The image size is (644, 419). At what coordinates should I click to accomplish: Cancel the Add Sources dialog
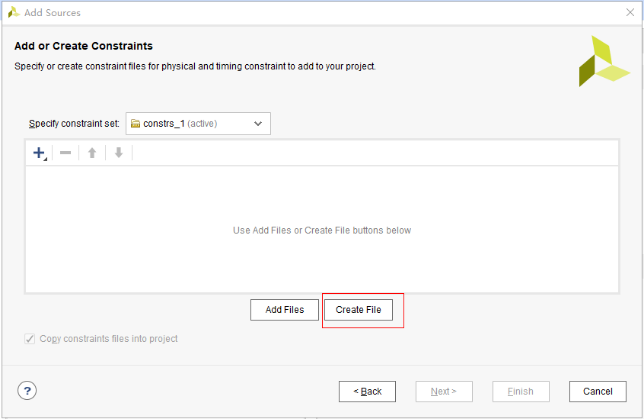597,391
